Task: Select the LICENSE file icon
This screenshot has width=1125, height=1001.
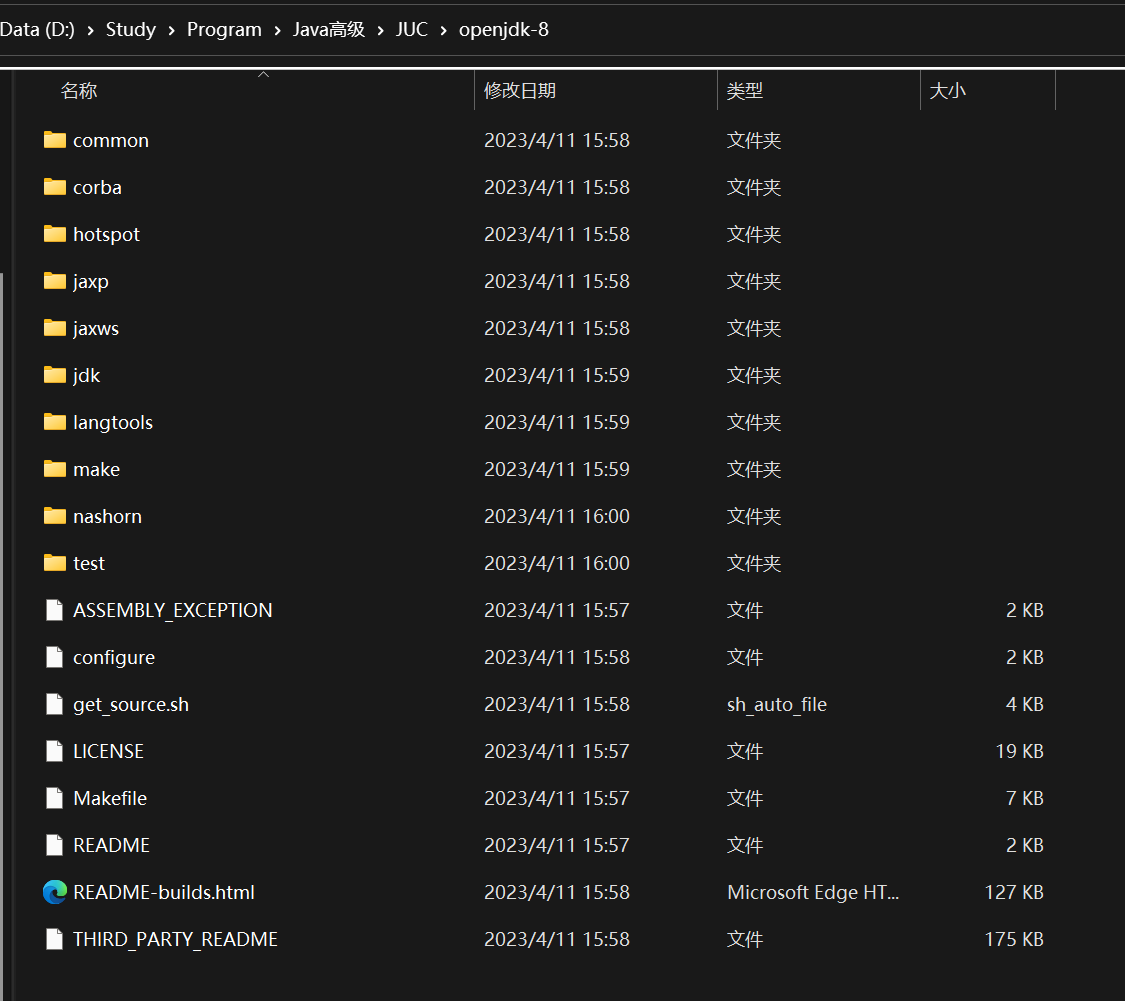Action: point(55,751)
